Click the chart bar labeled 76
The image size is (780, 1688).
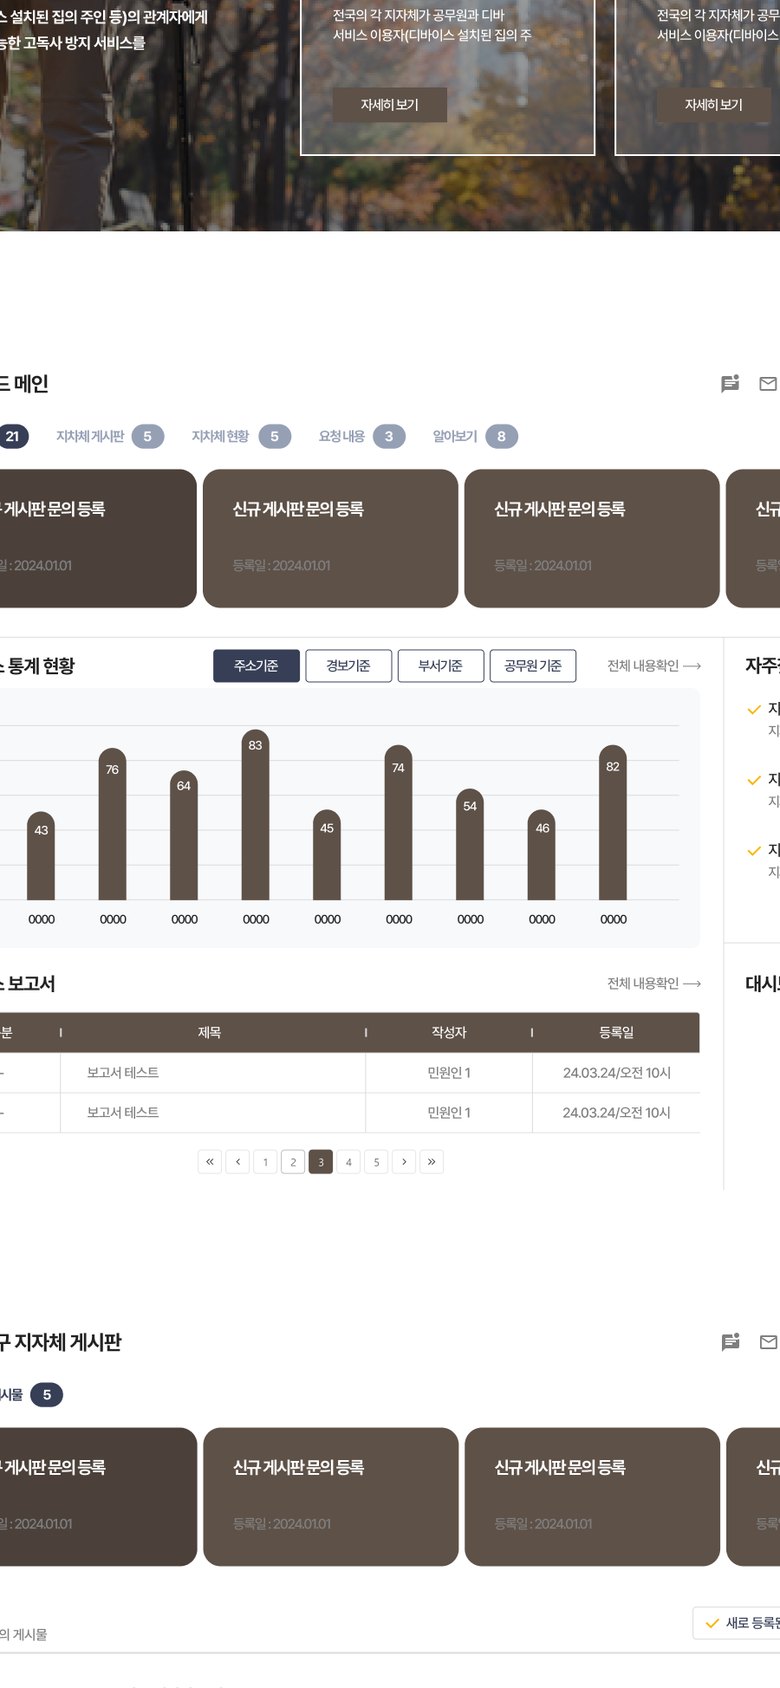pyautogui.click(x=113, y=824)
